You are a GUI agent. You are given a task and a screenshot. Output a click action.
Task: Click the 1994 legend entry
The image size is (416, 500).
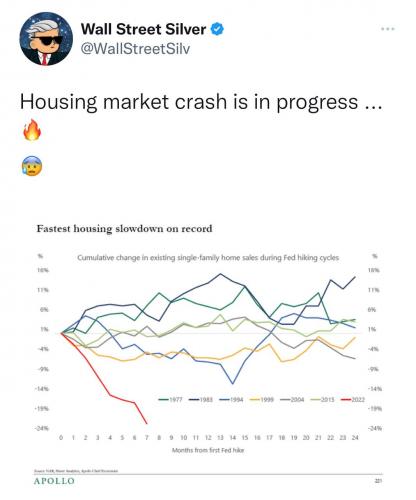[231, 399]
